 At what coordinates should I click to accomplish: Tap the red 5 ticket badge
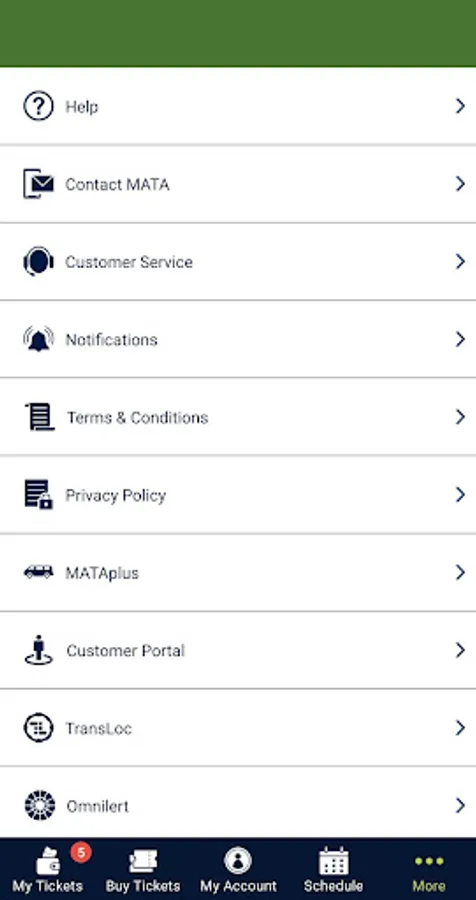point(81,853)
